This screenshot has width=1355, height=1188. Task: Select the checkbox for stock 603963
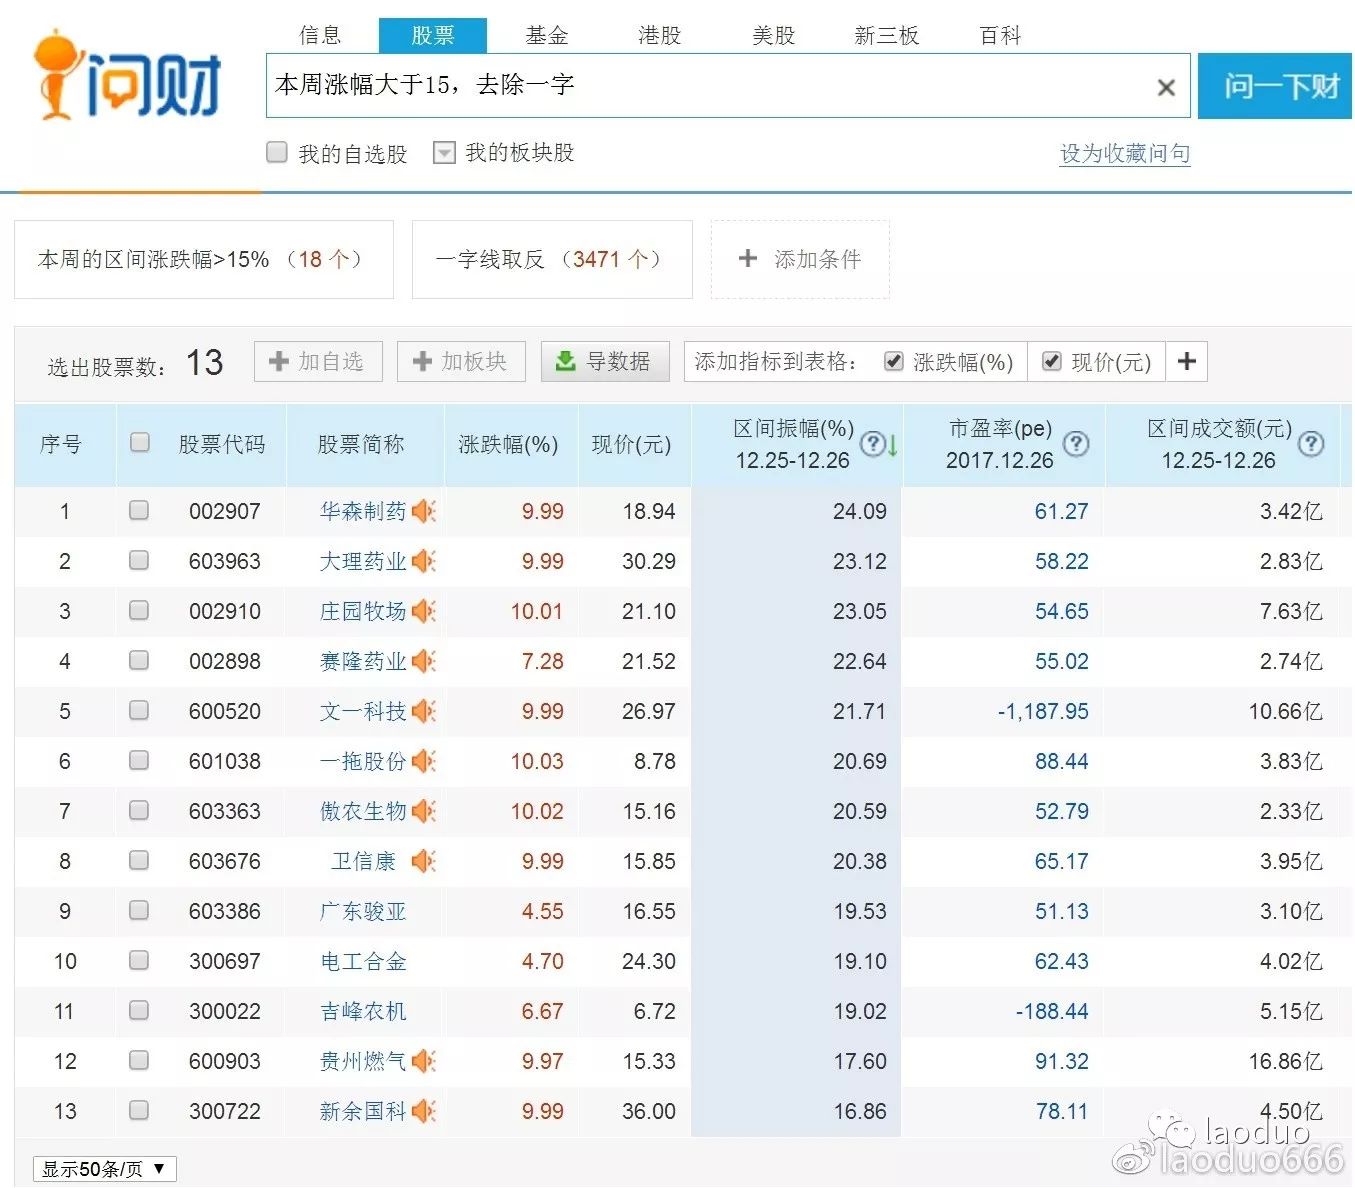tap(139, 560)
